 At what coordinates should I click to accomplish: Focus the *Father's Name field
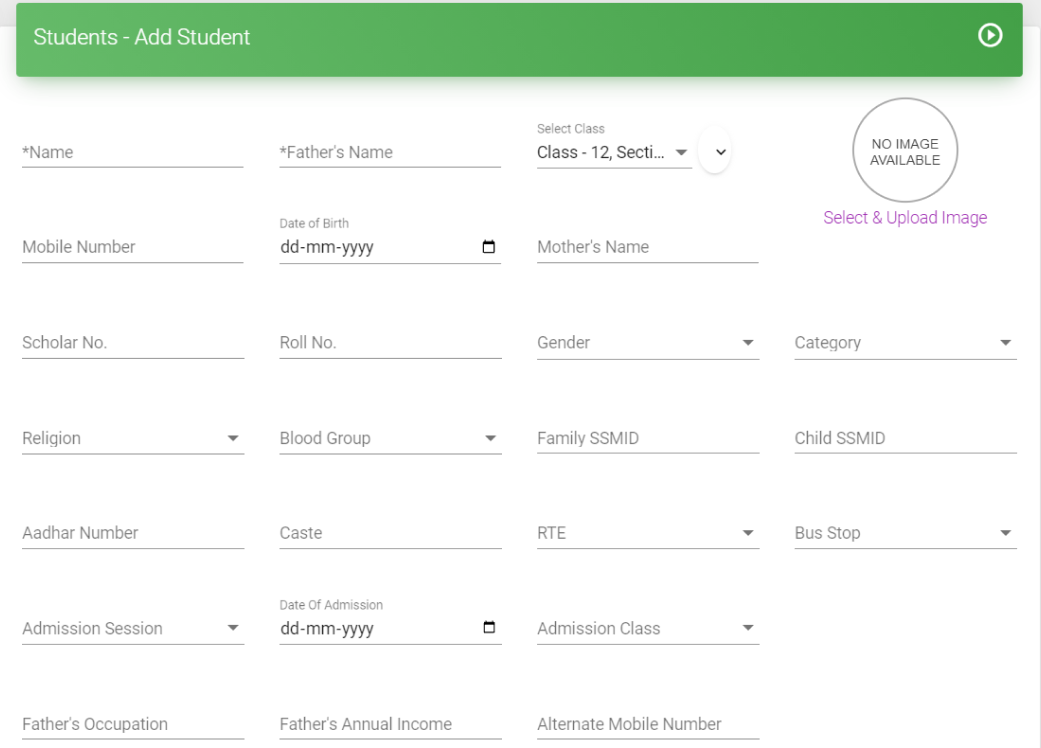click(390, 152)
